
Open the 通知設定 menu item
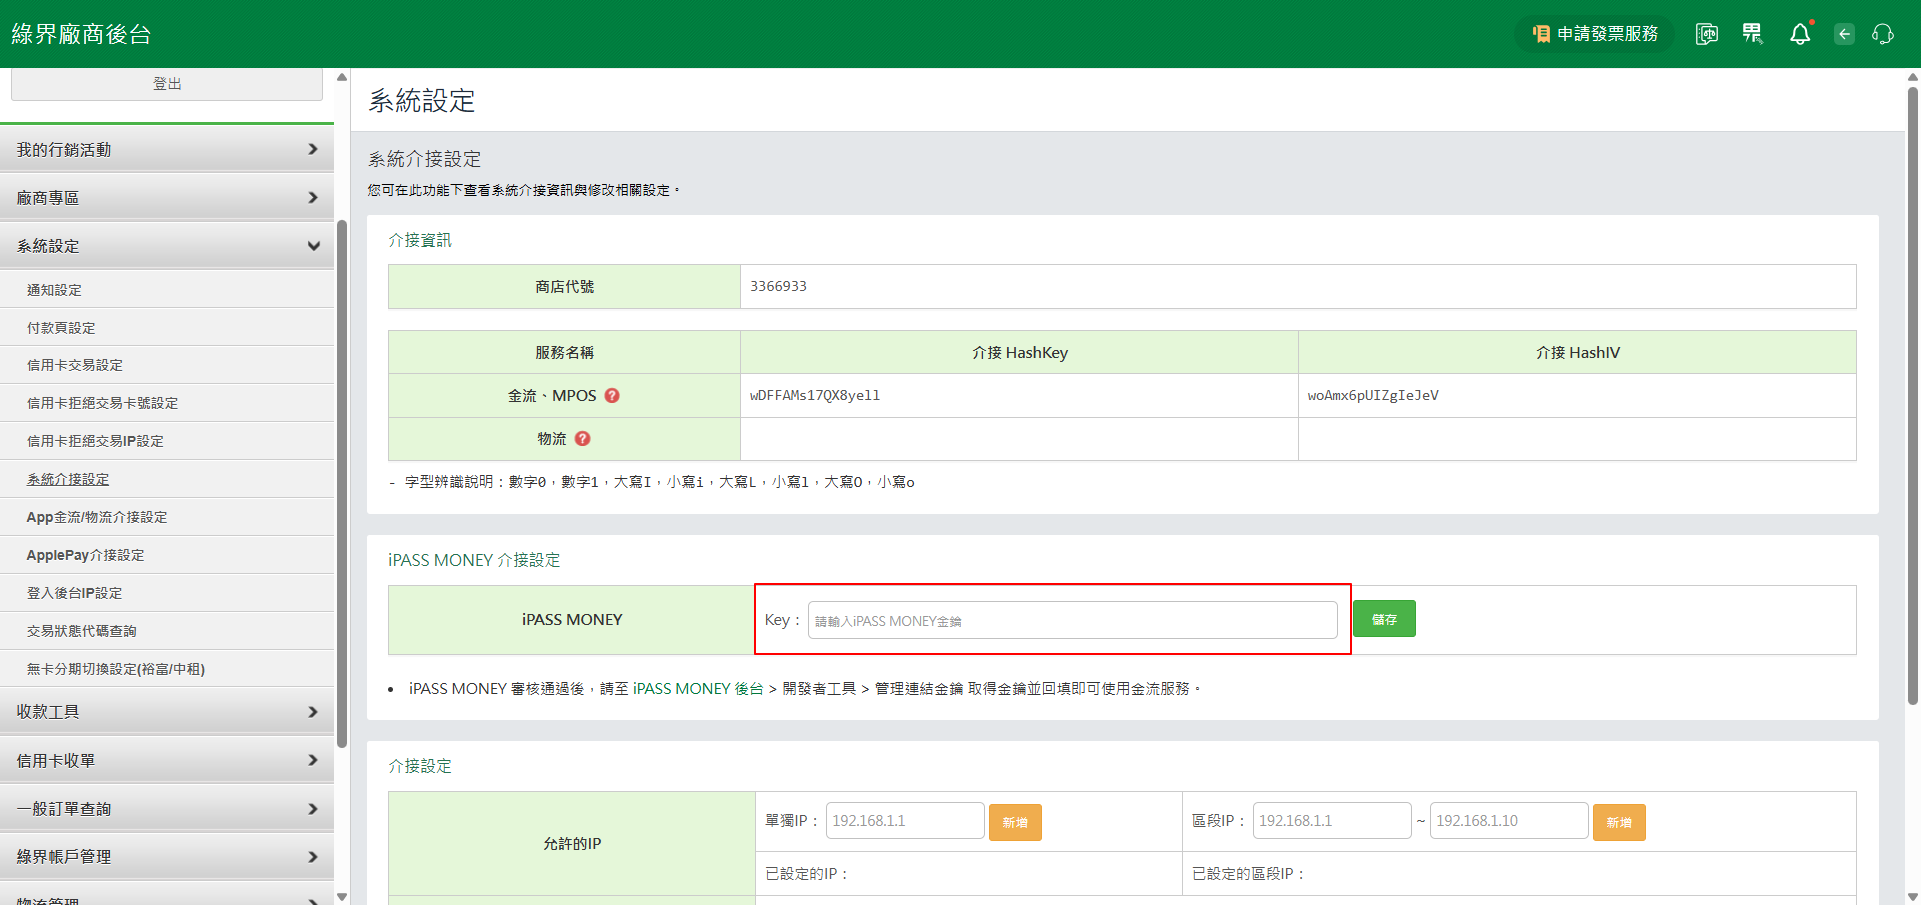coord(55,290)
